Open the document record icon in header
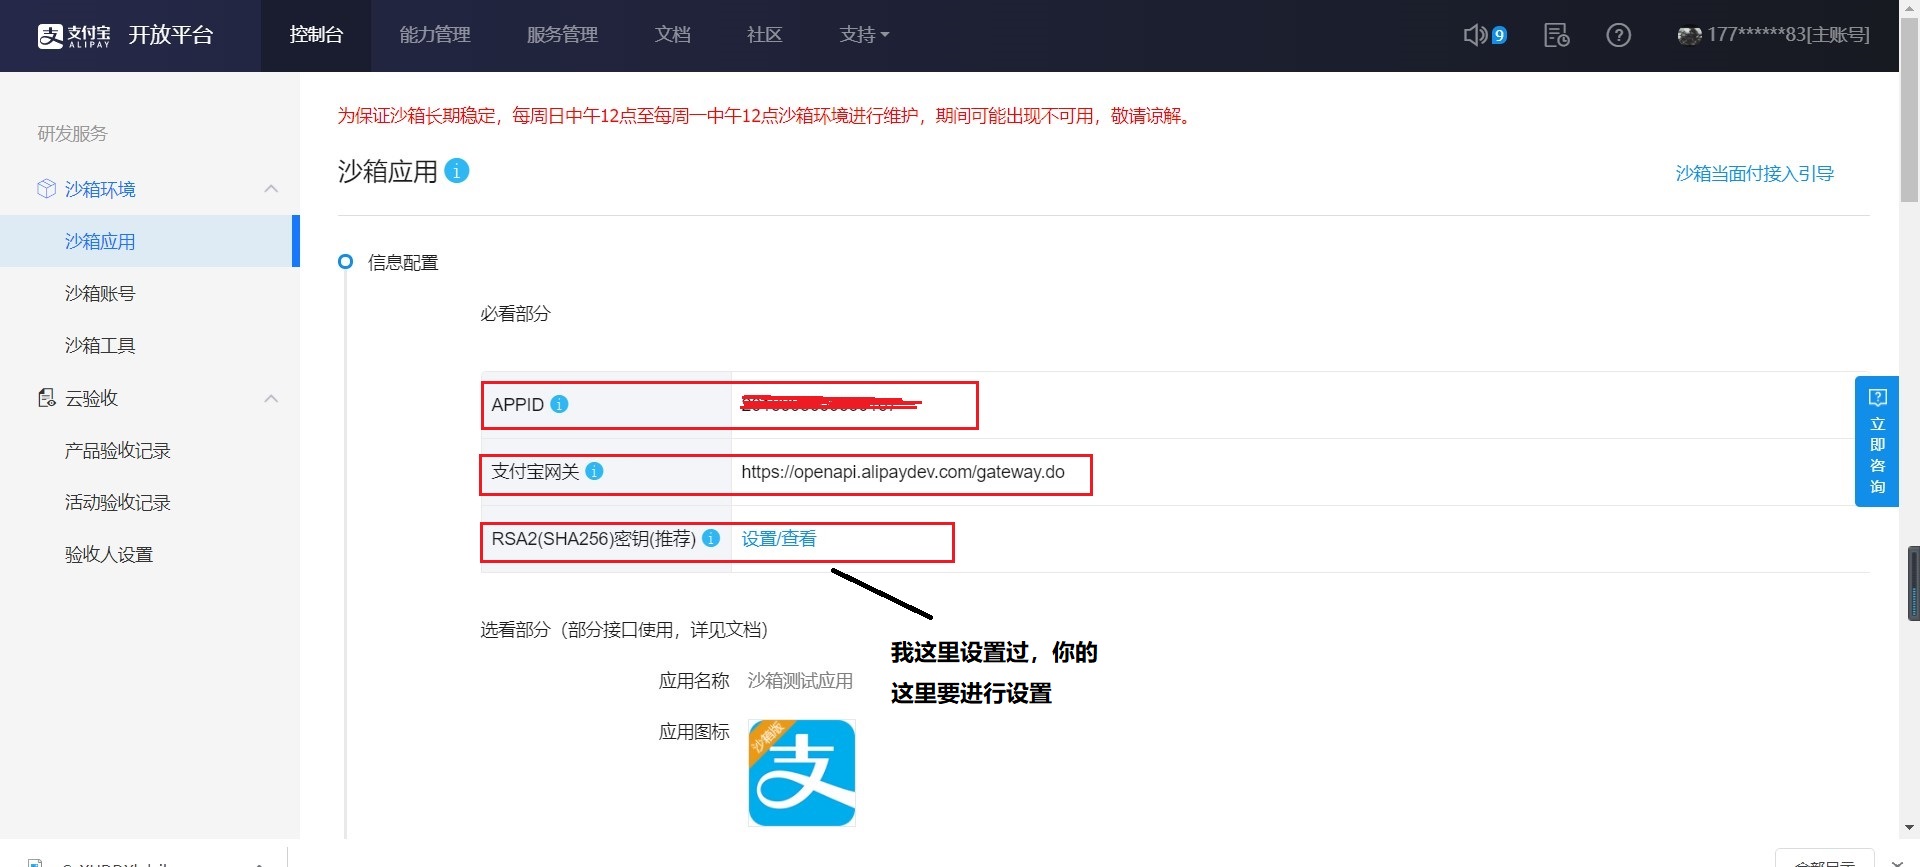 [1556, 35]
